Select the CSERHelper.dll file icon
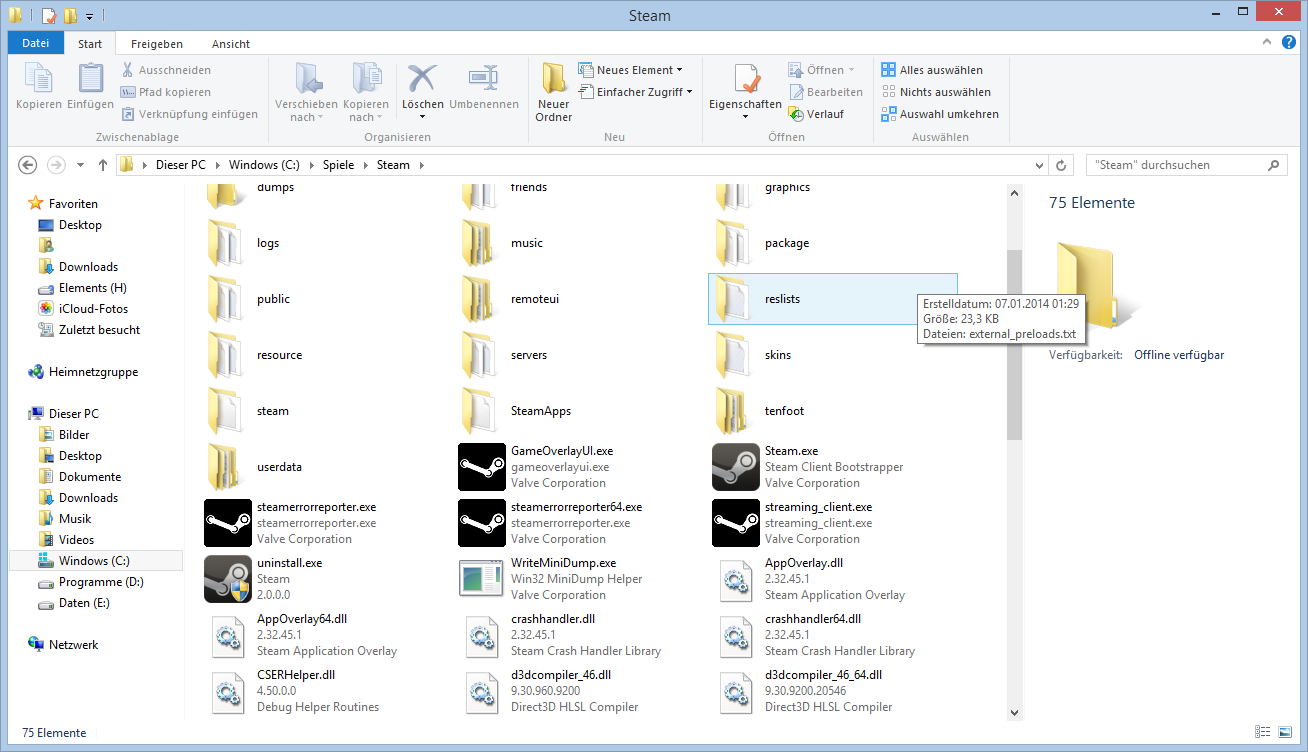This screenshot has height=752, width=1308. (228, 691)
